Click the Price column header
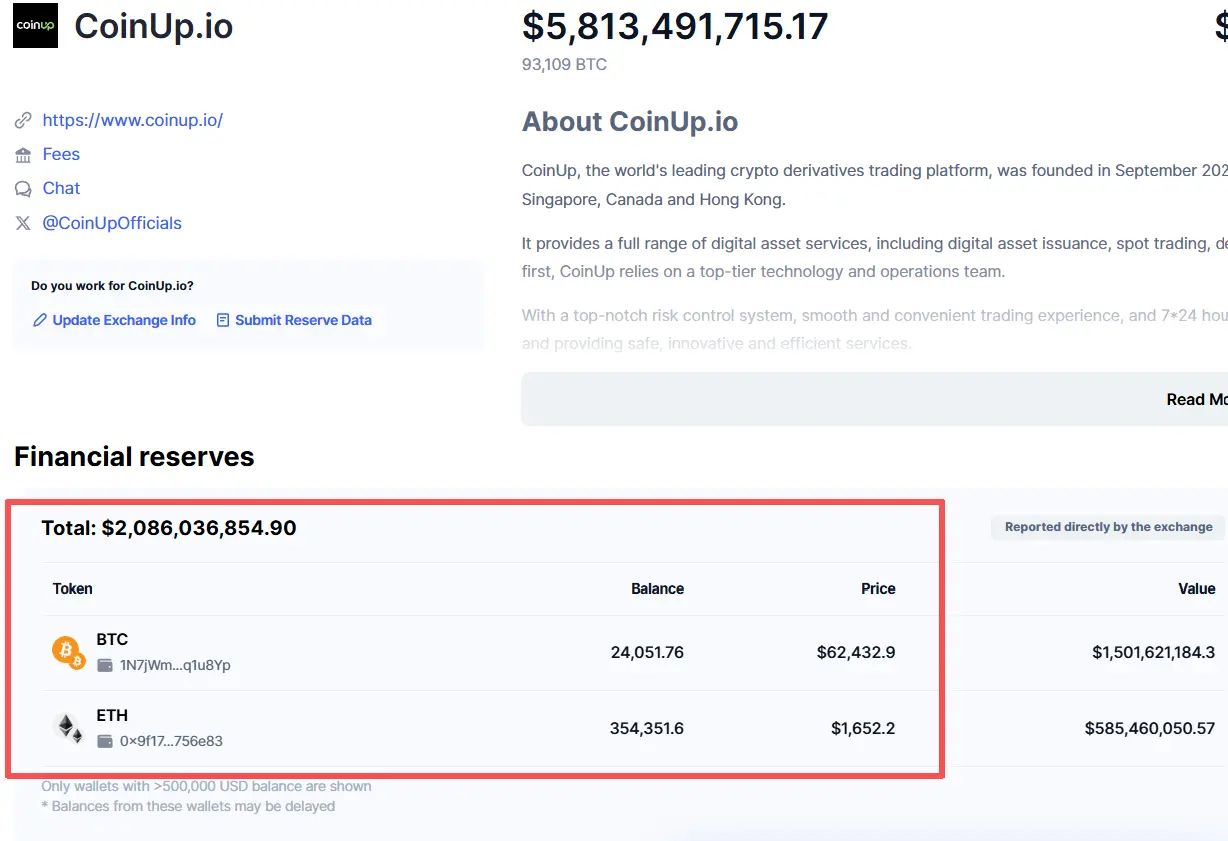Viewport: 1228px width, 841px height. 878,589
